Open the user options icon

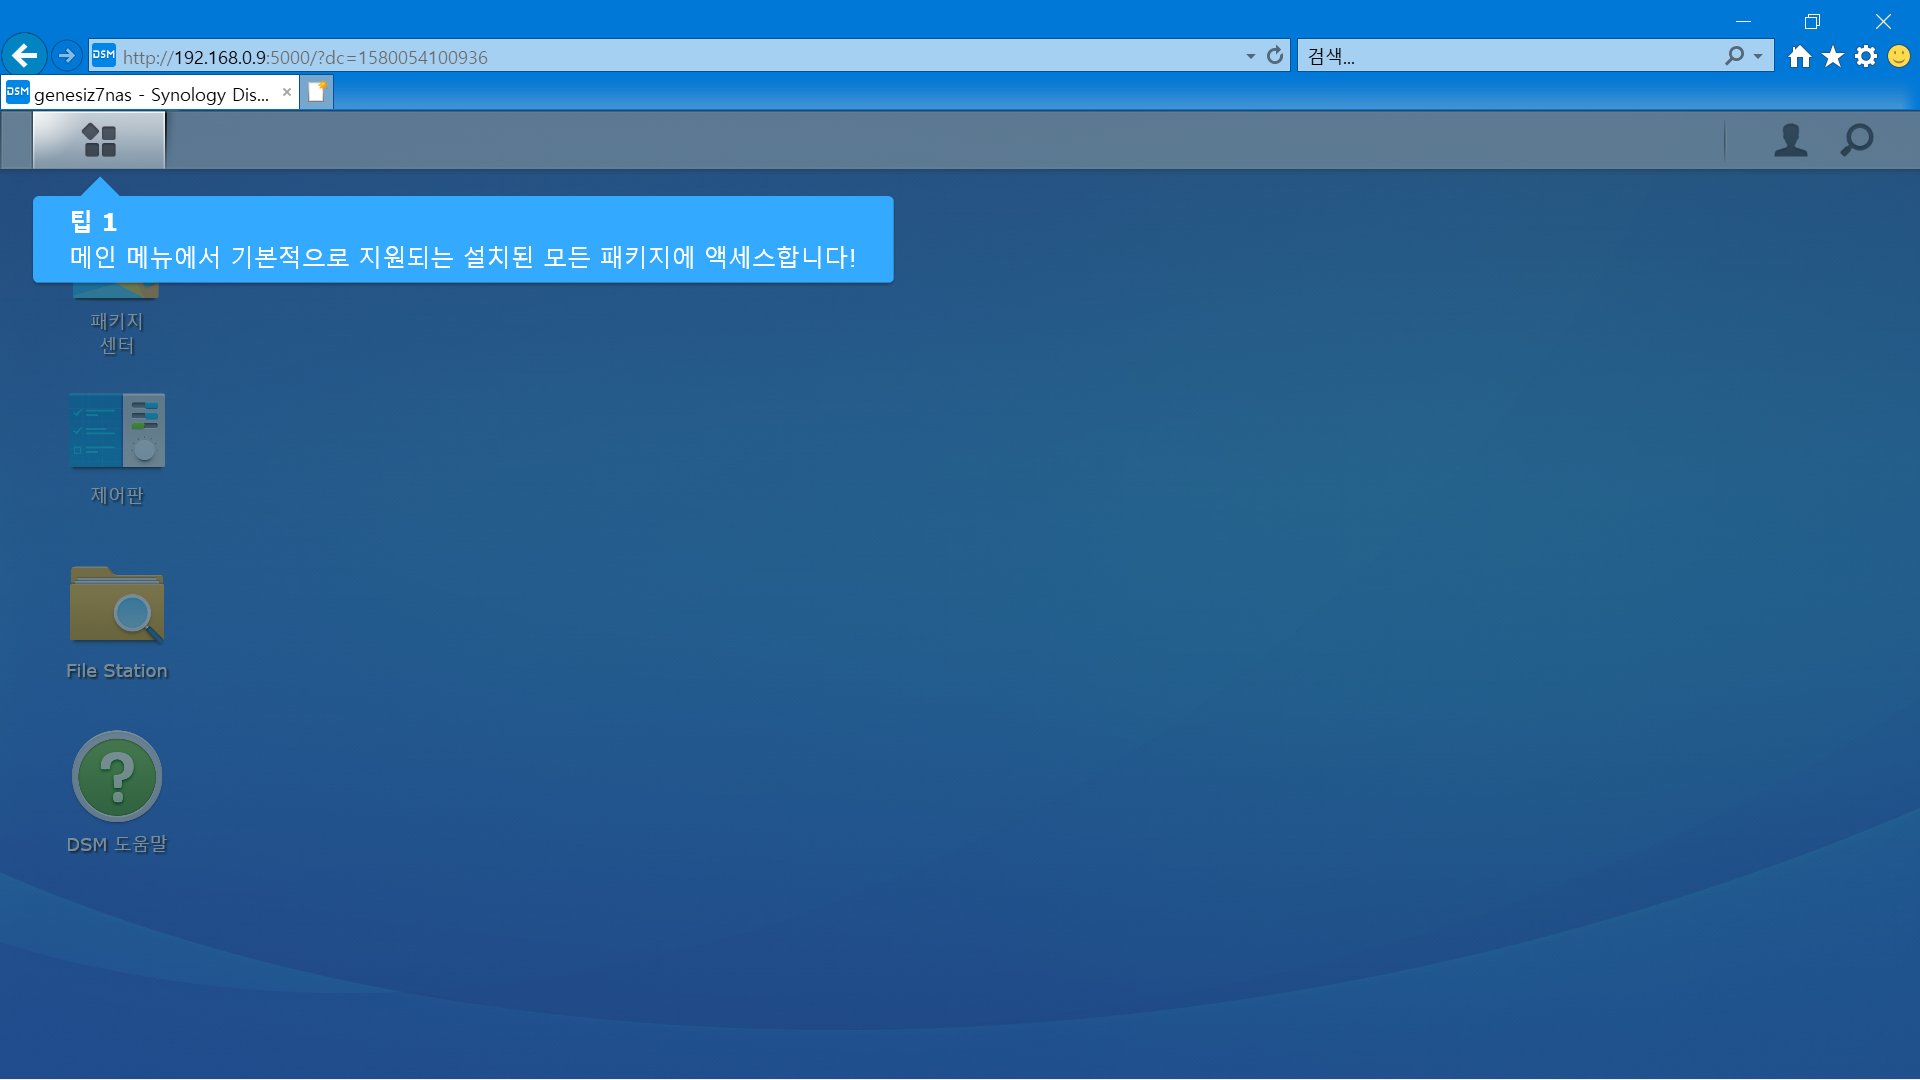(1790, 140)
